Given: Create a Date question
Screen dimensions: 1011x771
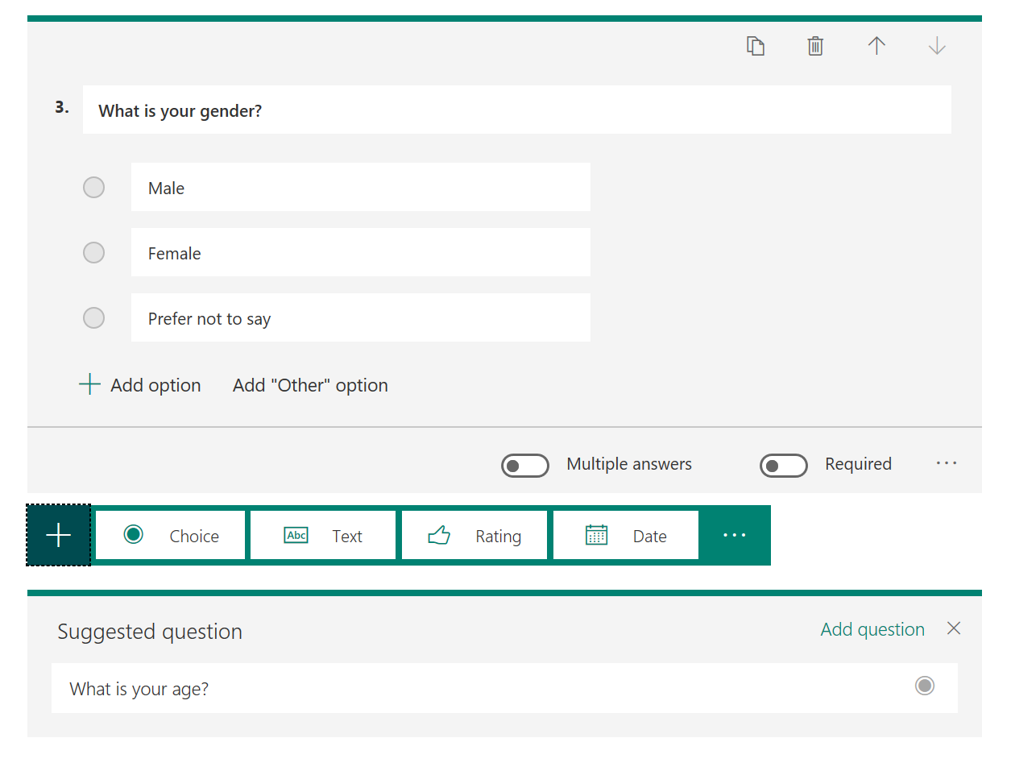Looking at the screenshot, I should [x=625, y=535].
